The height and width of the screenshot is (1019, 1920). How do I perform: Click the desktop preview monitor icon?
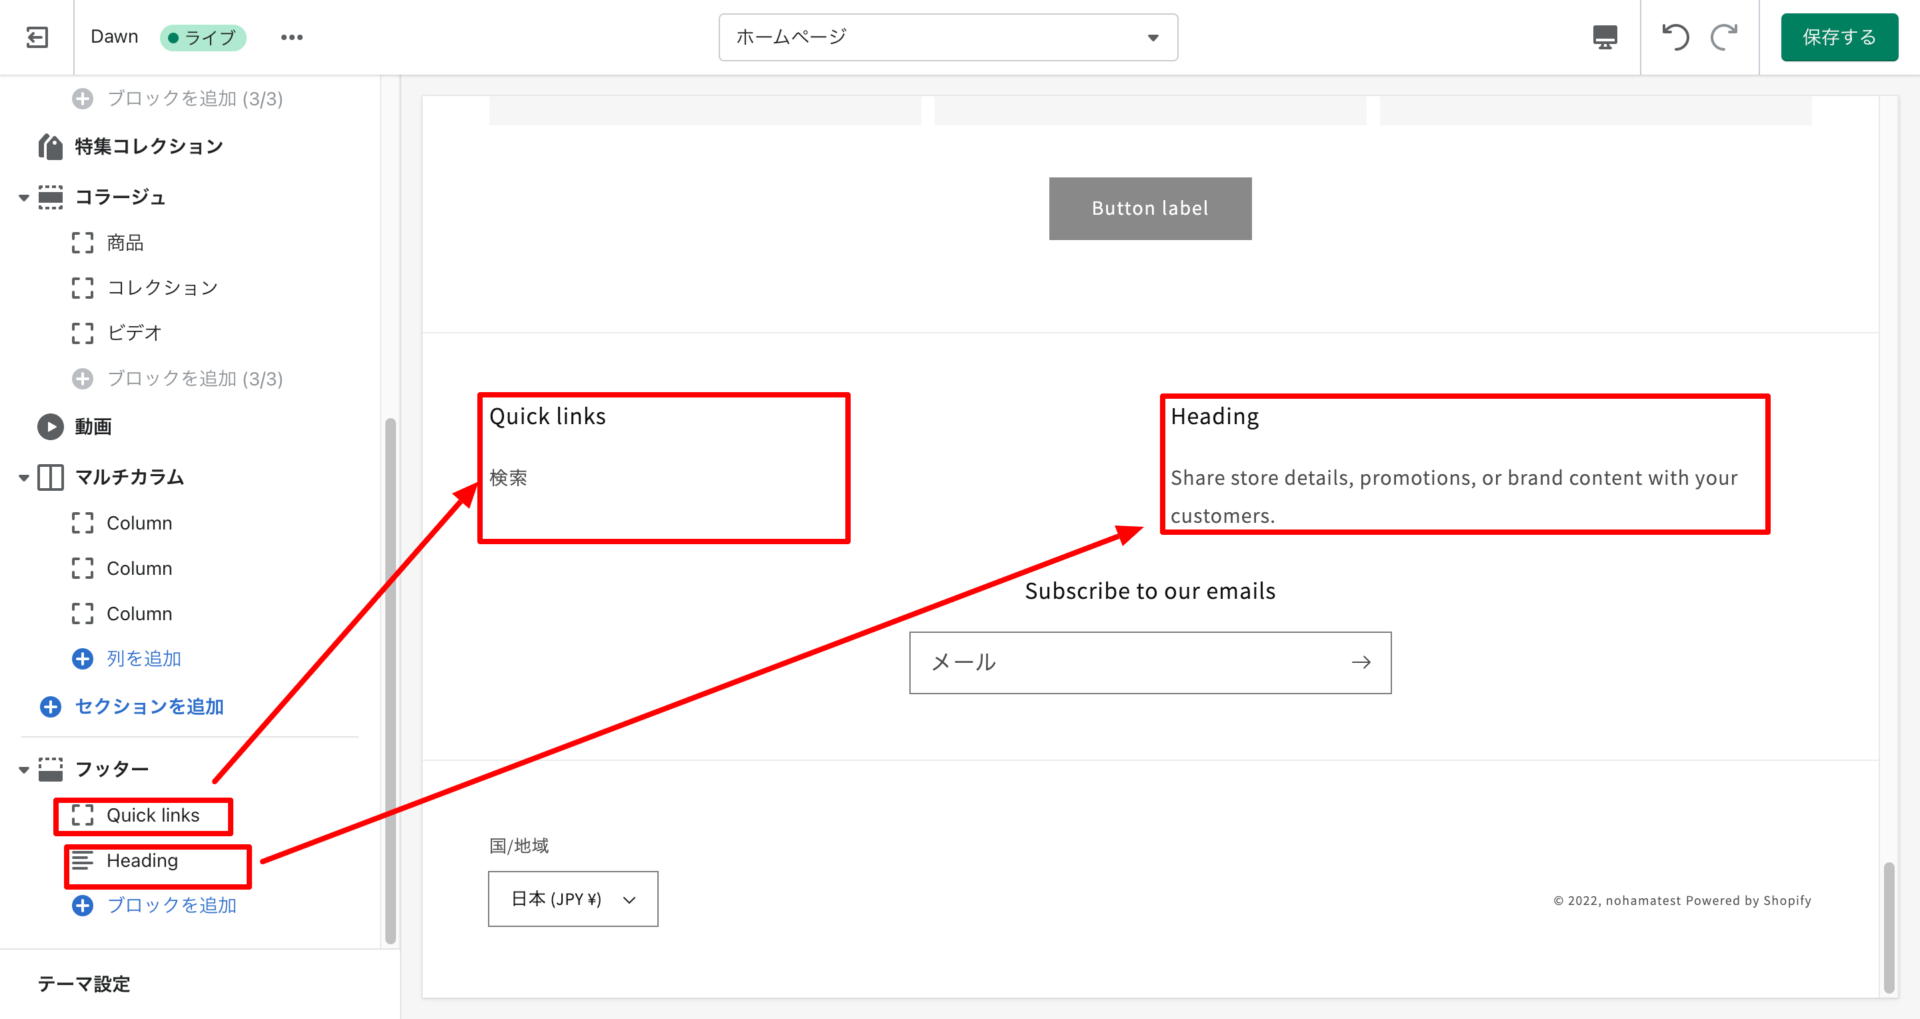tap(1604, 38)
